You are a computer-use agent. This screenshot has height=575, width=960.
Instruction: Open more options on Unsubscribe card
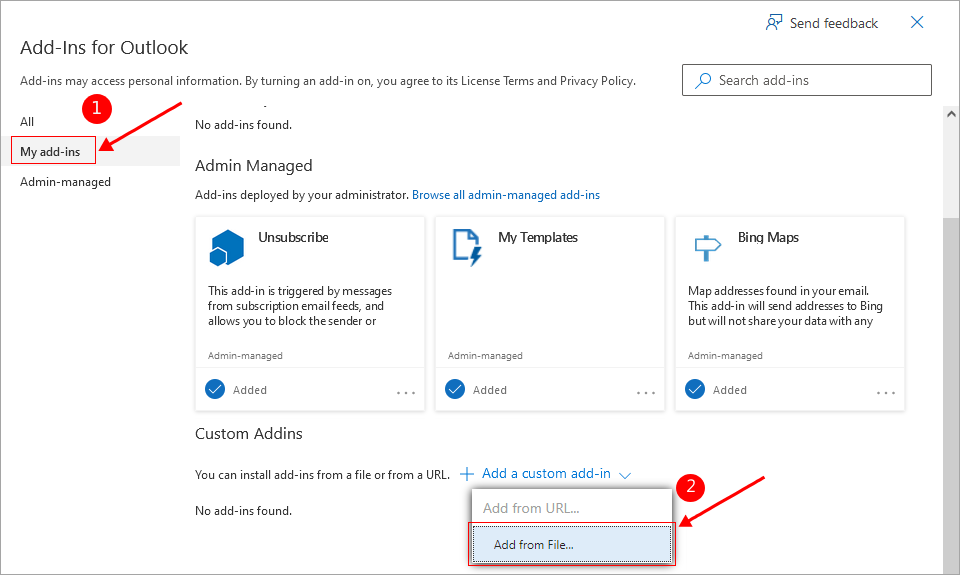[405, 393]
